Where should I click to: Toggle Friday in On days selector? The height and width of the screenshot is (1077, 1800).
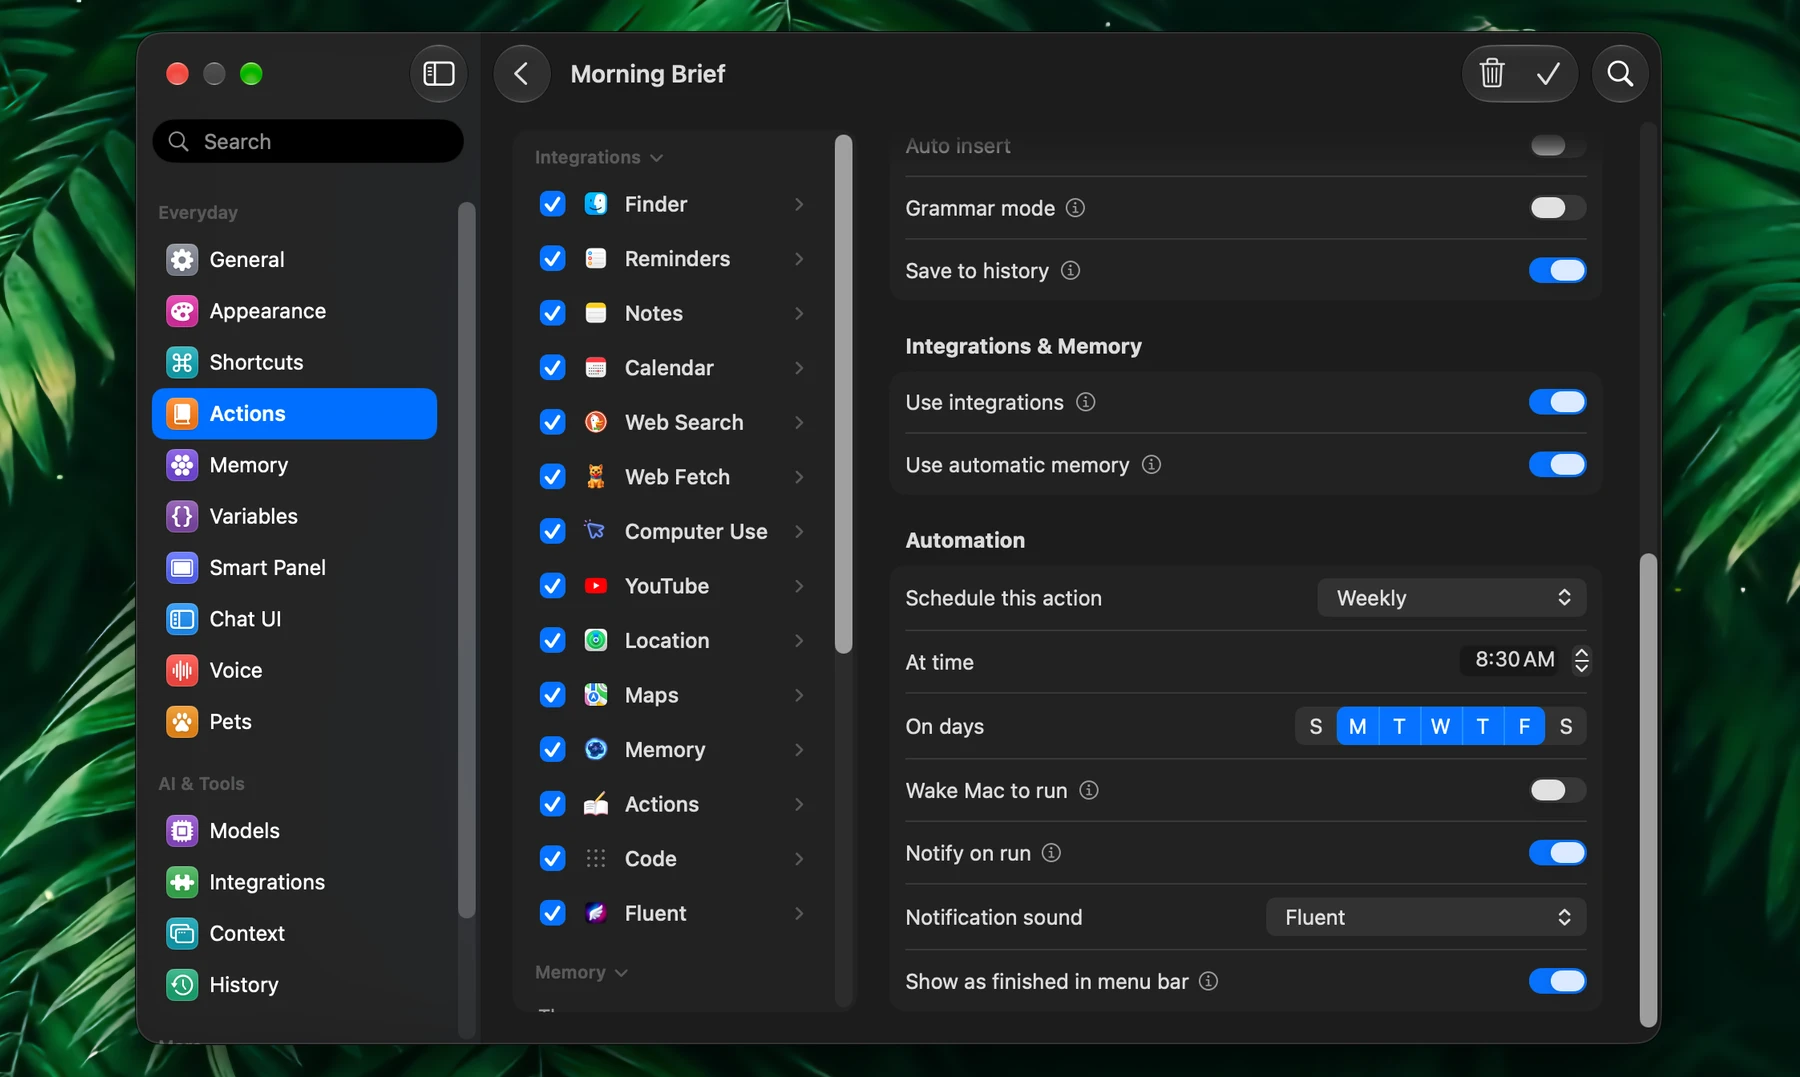(1524, 727)
